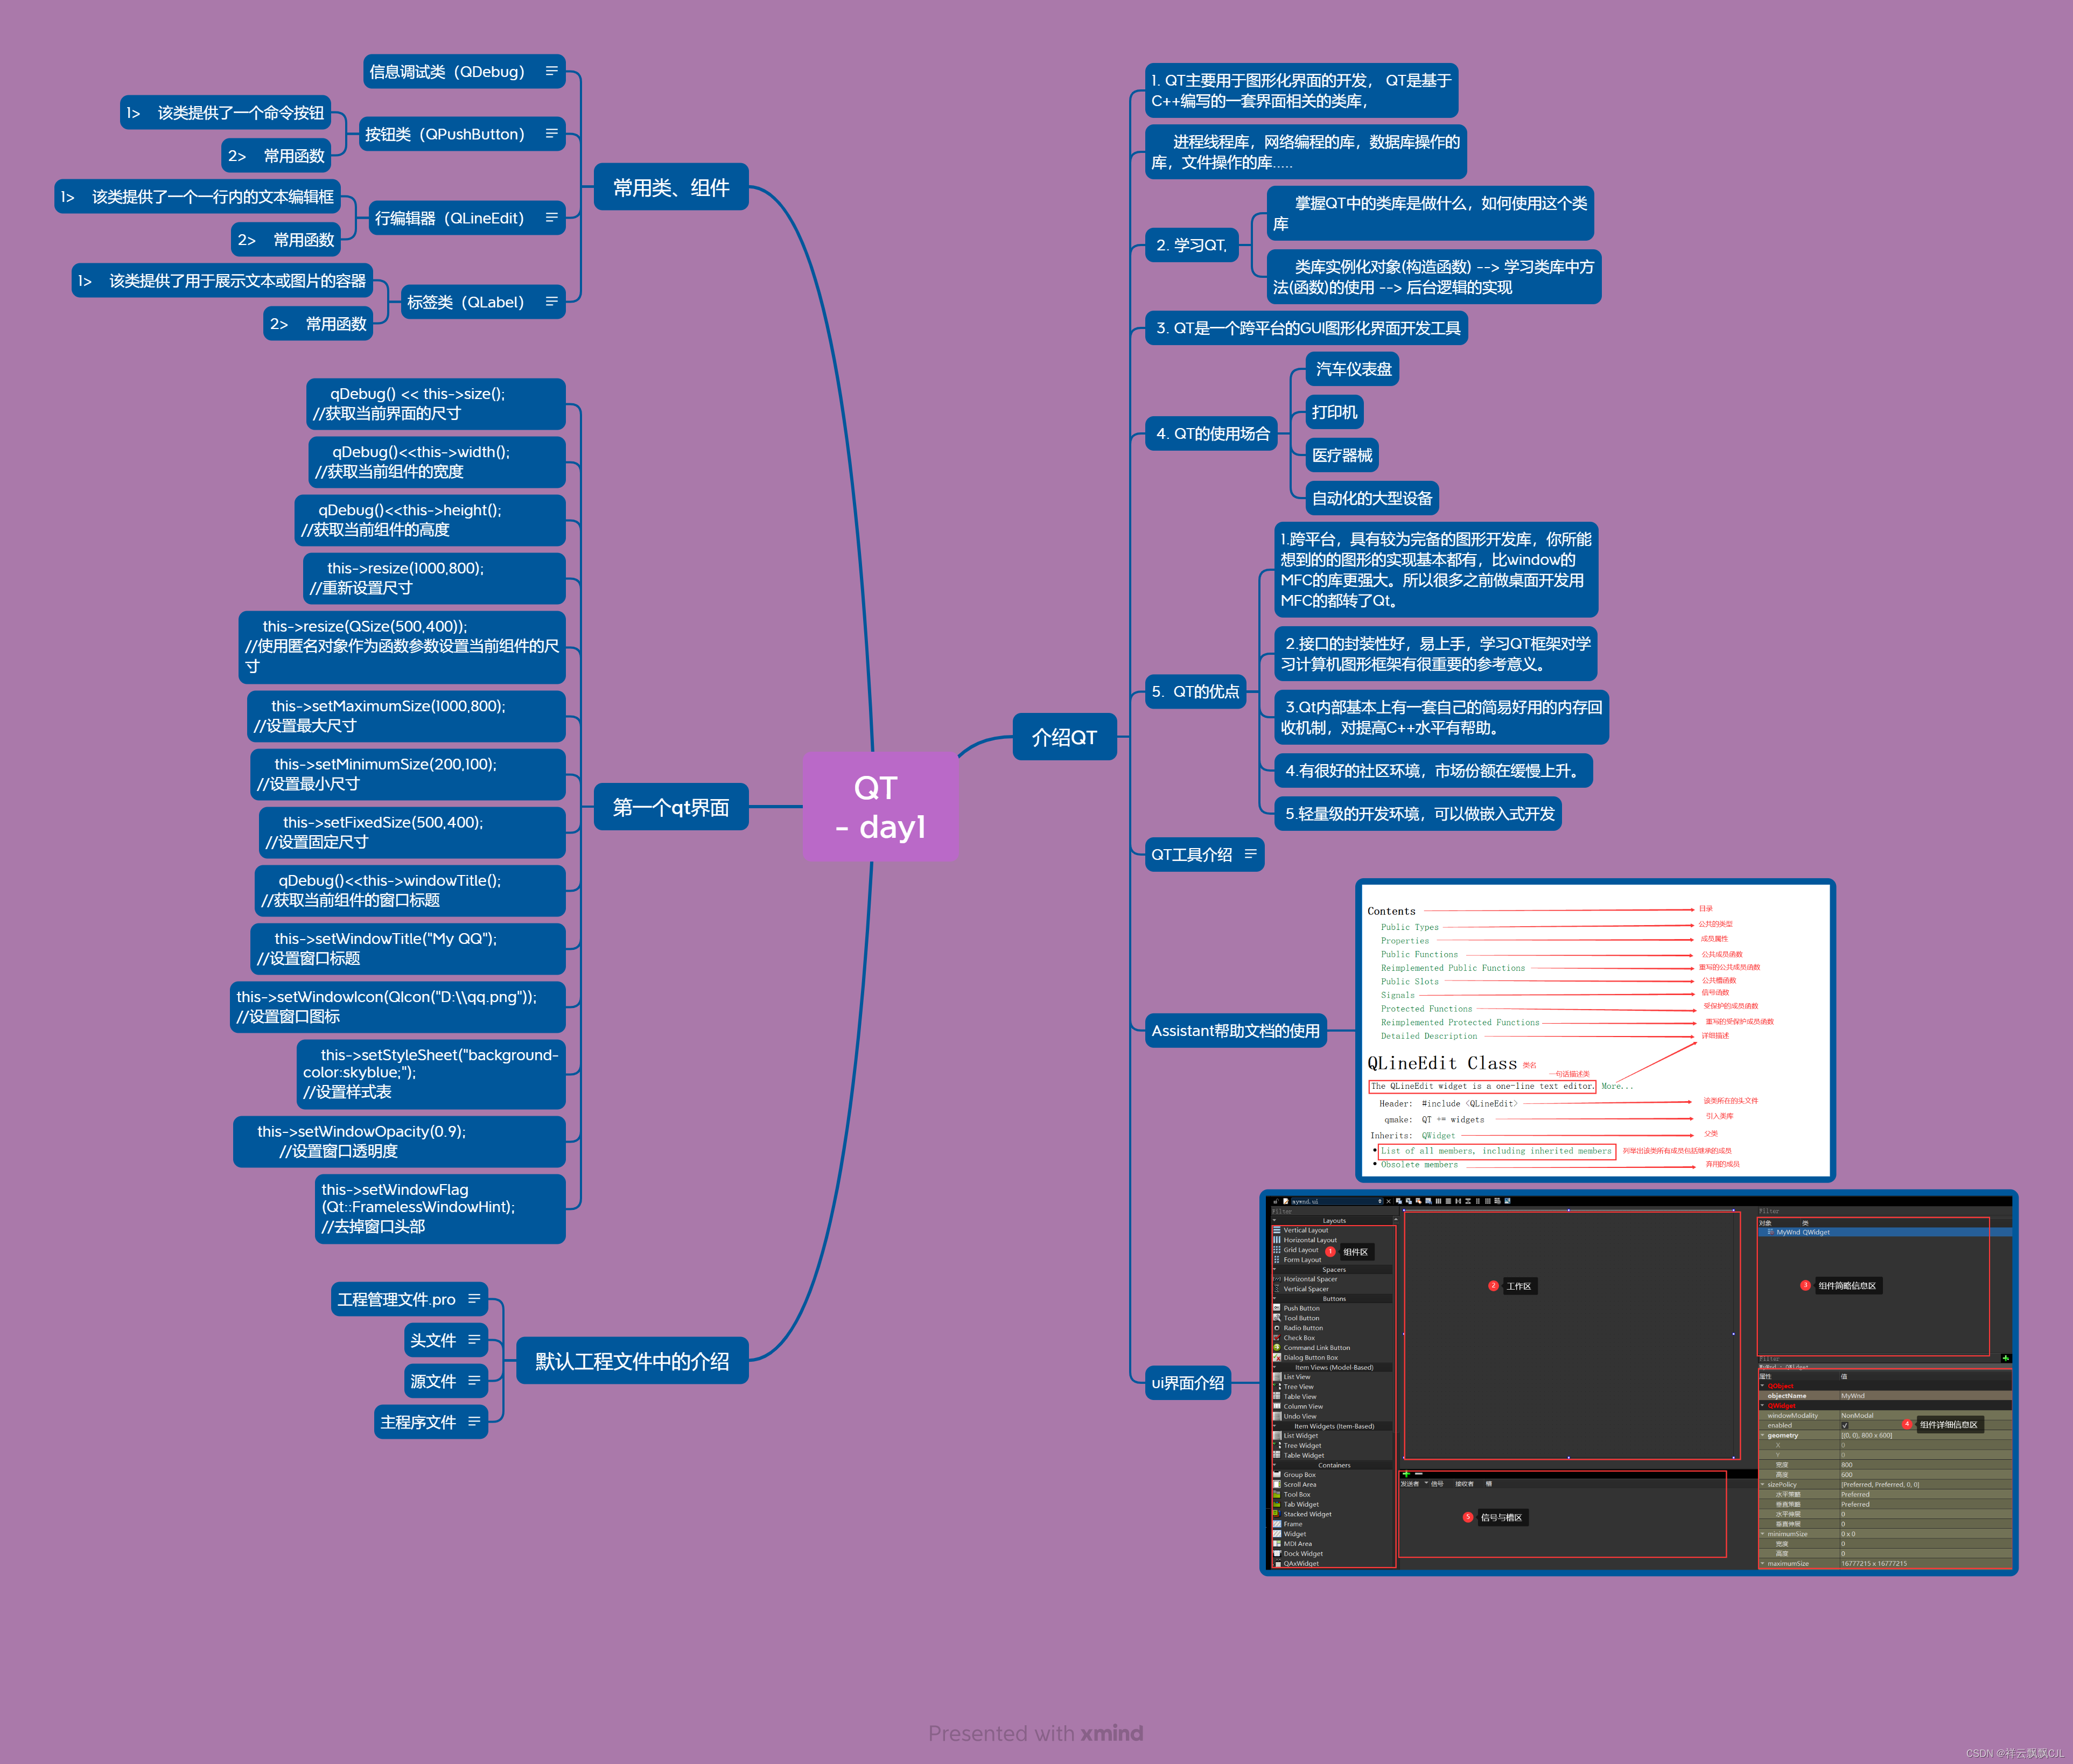Select the 介绍QT main branch
Screen dimensions: 2073x1764
click(x=1064, y=737)
